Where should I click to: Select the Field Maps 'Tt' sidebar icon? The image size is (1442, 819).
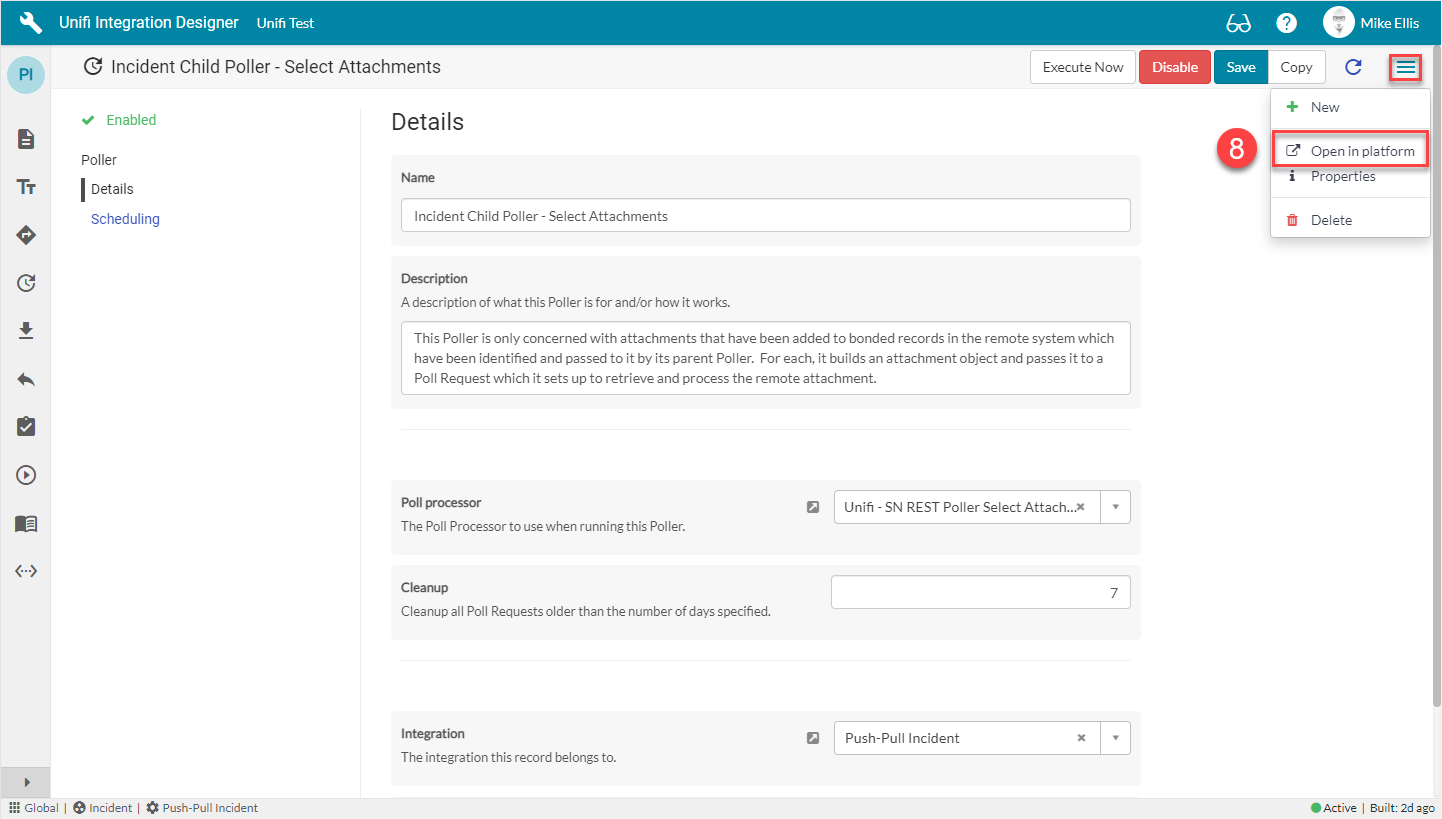click(25, 187)
